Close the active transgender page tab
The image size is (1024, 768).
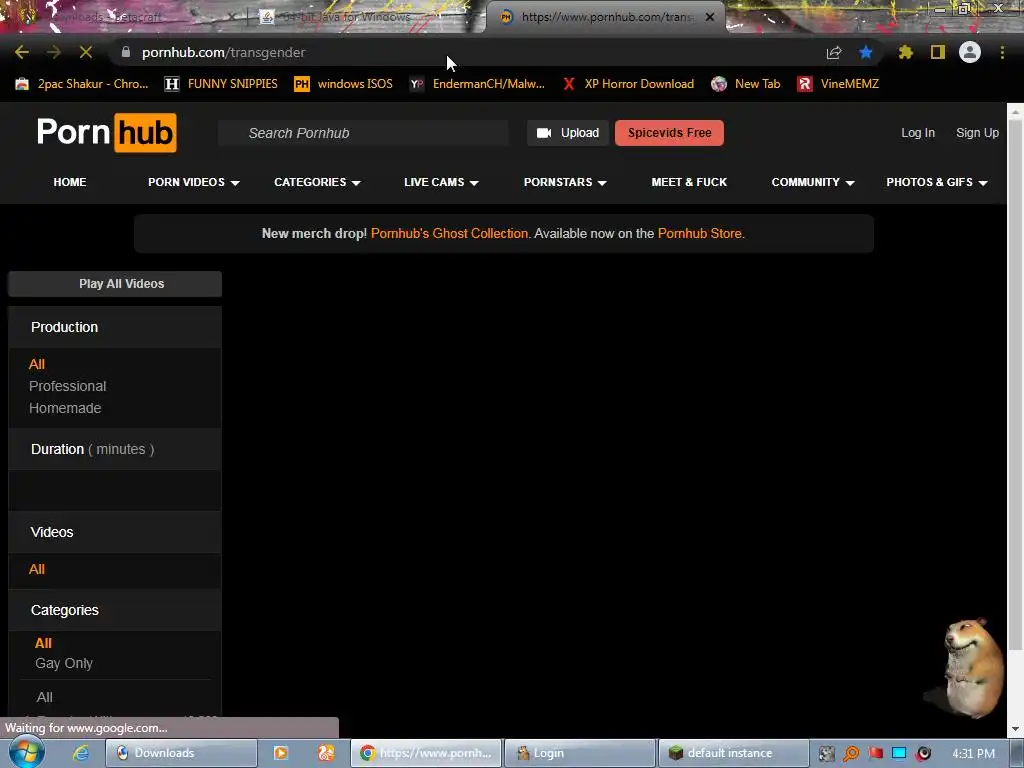pos(710,17)
